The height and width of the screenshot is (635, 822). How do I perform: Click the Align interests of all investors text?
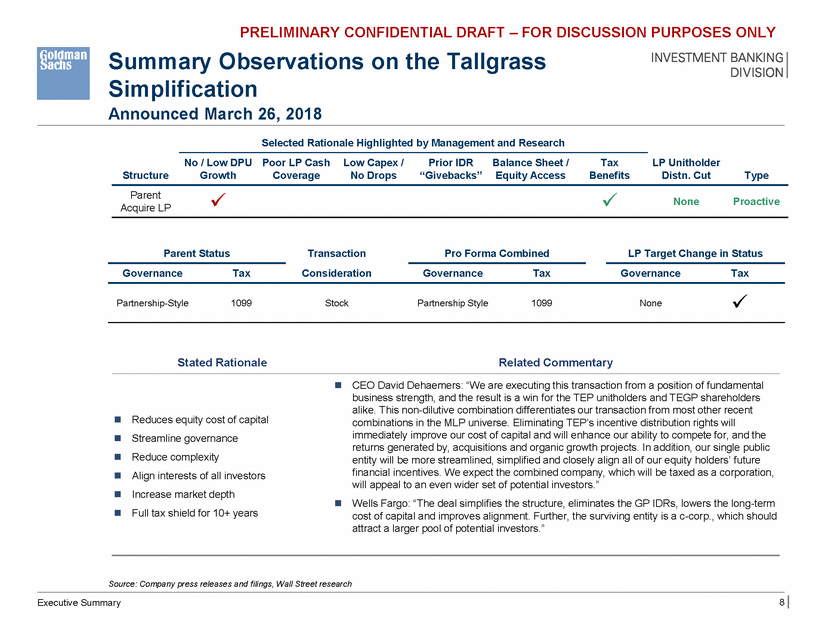click(199, 476)
